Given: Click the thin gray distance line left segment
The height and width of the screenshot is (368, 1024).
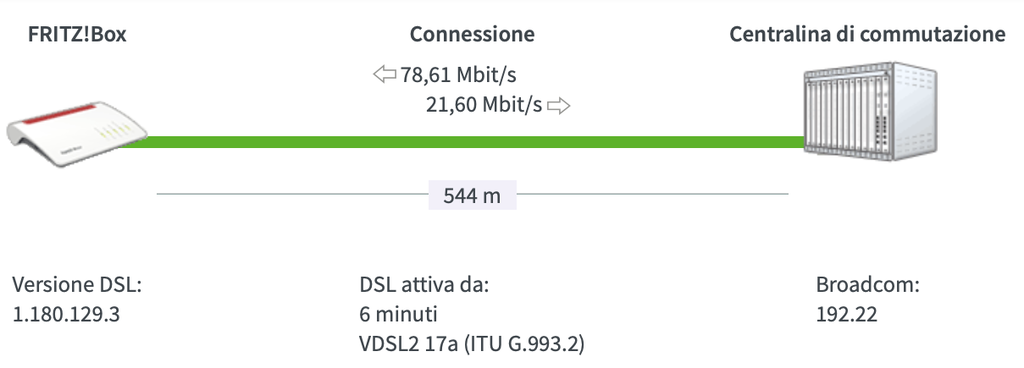Looking at the screenshot, I should pos(293,194).
